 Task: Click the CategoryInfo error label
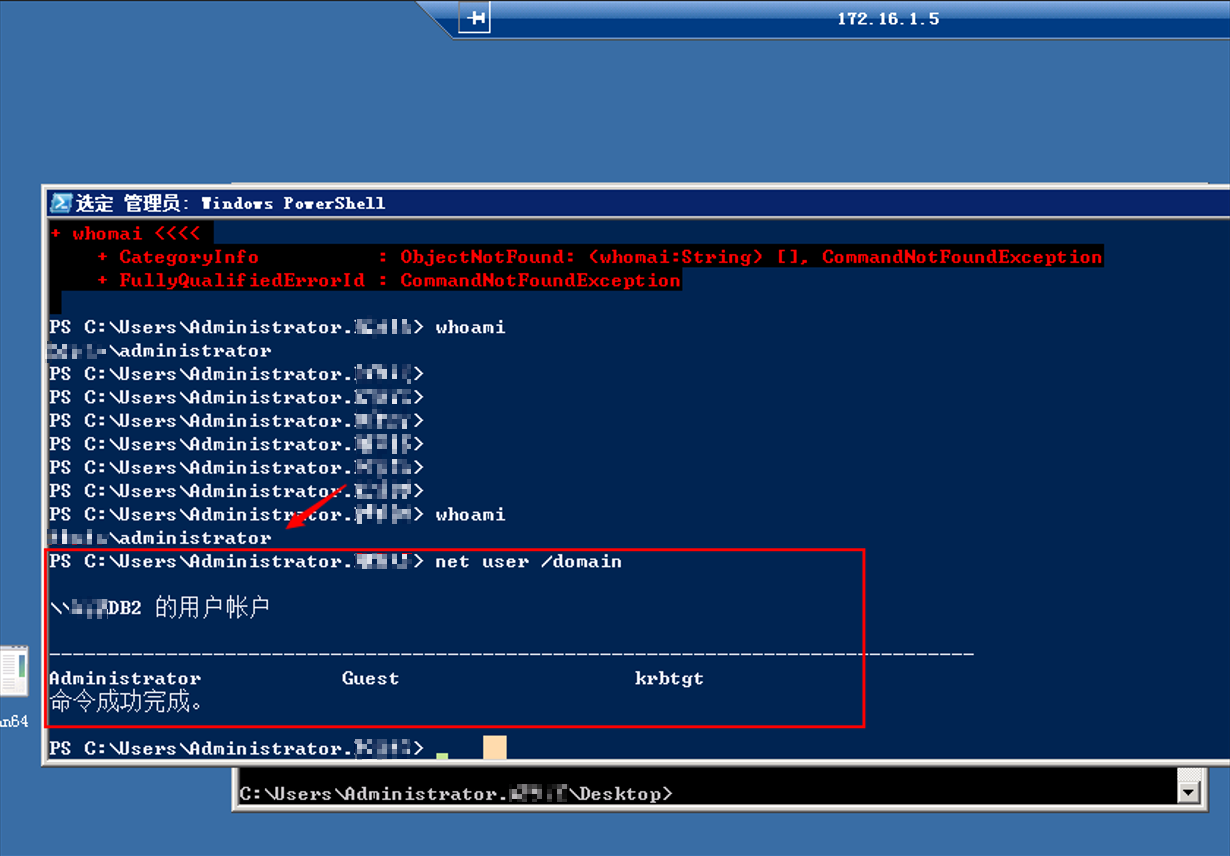point(188,257)
